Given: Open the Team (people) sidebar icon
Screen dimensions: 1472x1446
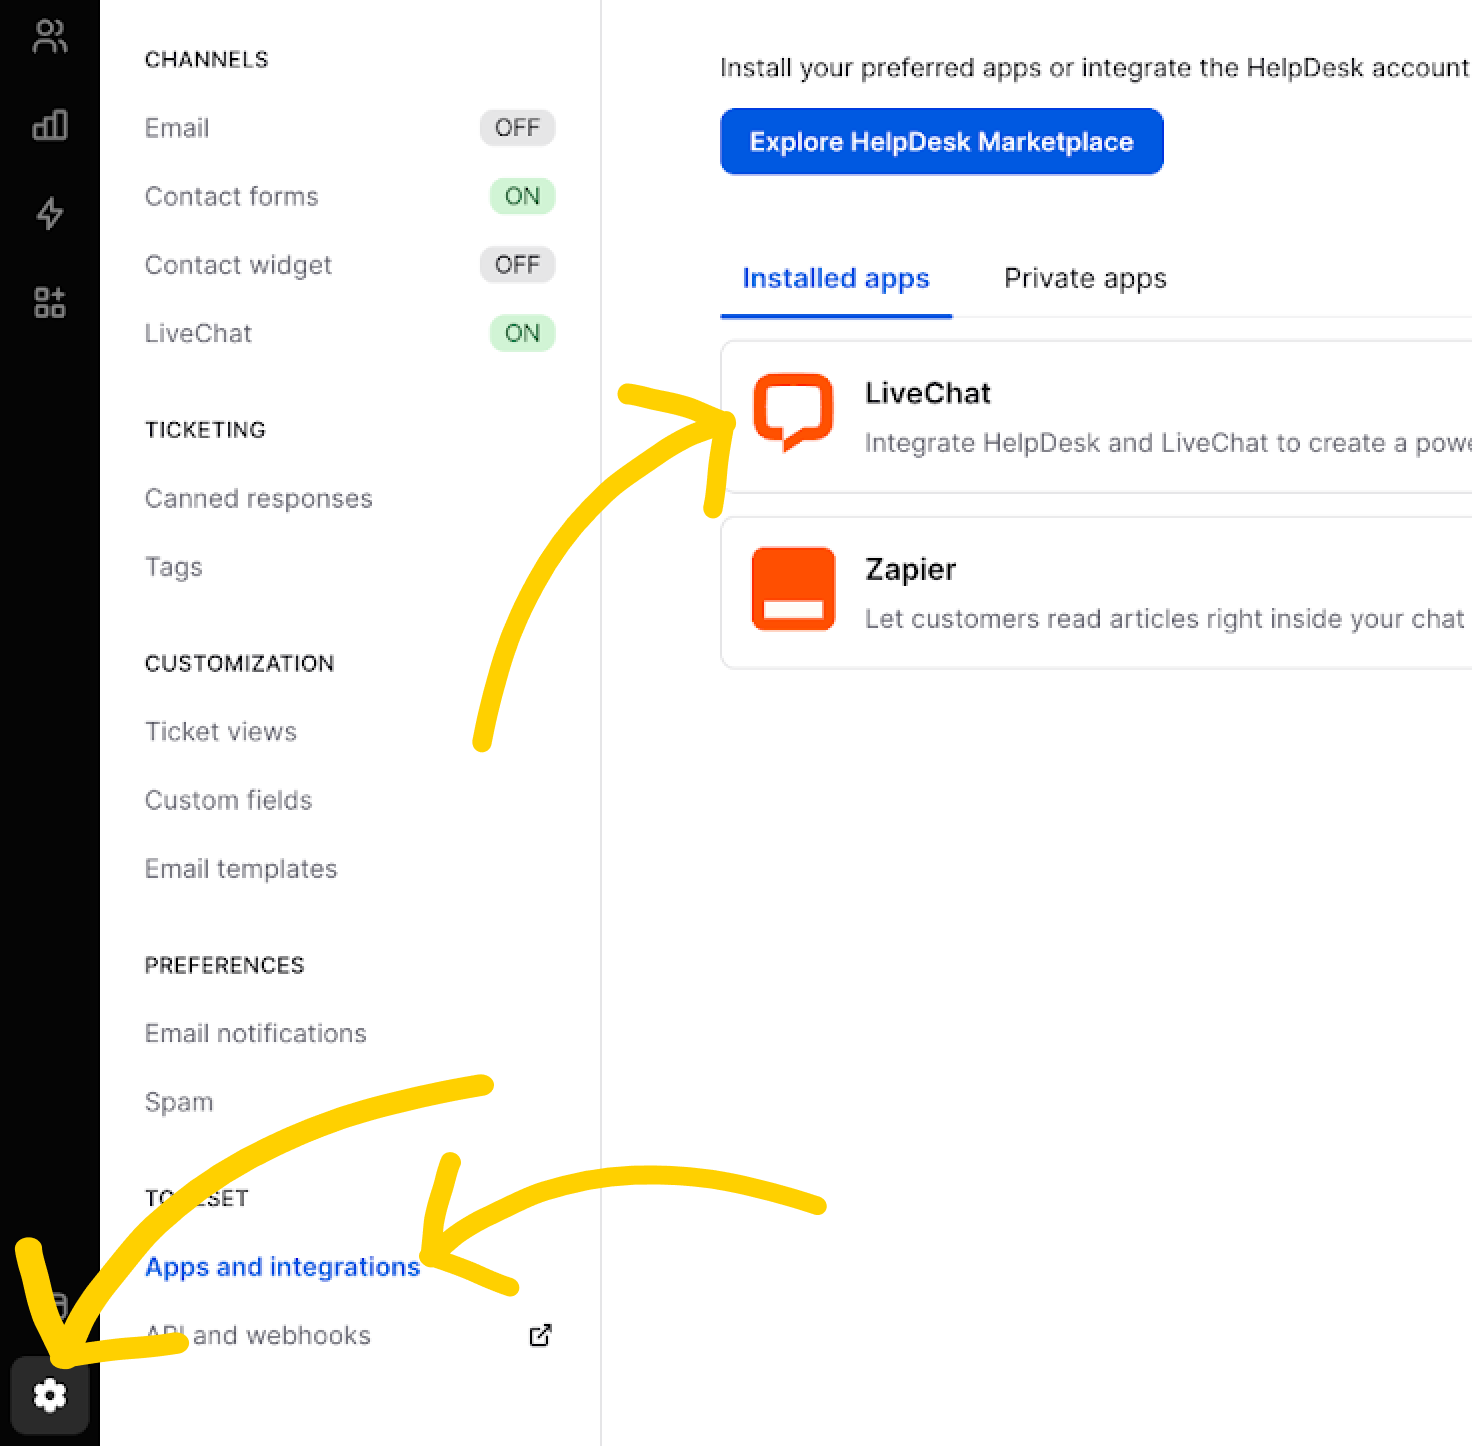Looking at the screenshot, I should pyautogui.click(x=49, y=37).
